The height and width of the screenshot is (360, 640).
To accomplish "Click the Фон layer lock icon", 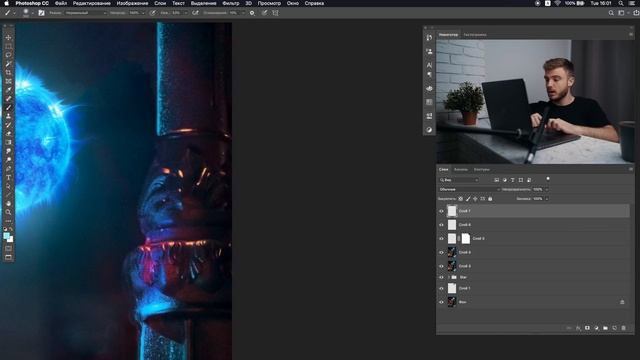I will 622,302.
